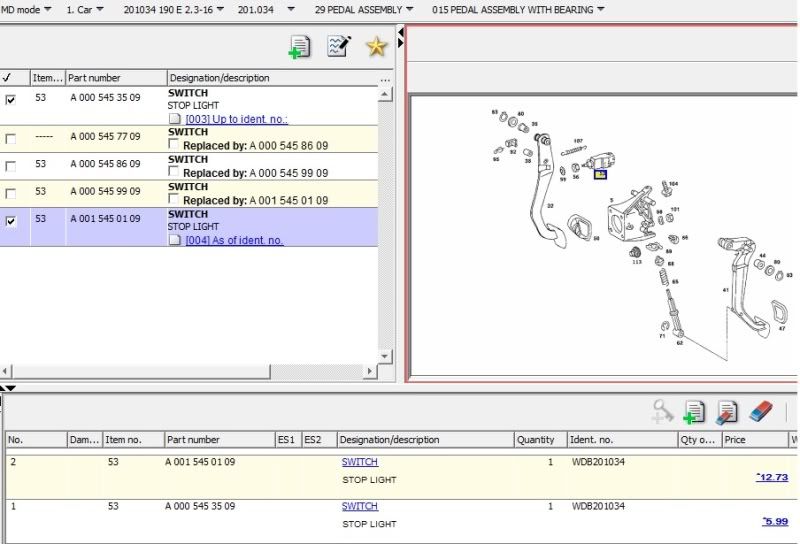Click the checkmark column header

click(15, 78)
